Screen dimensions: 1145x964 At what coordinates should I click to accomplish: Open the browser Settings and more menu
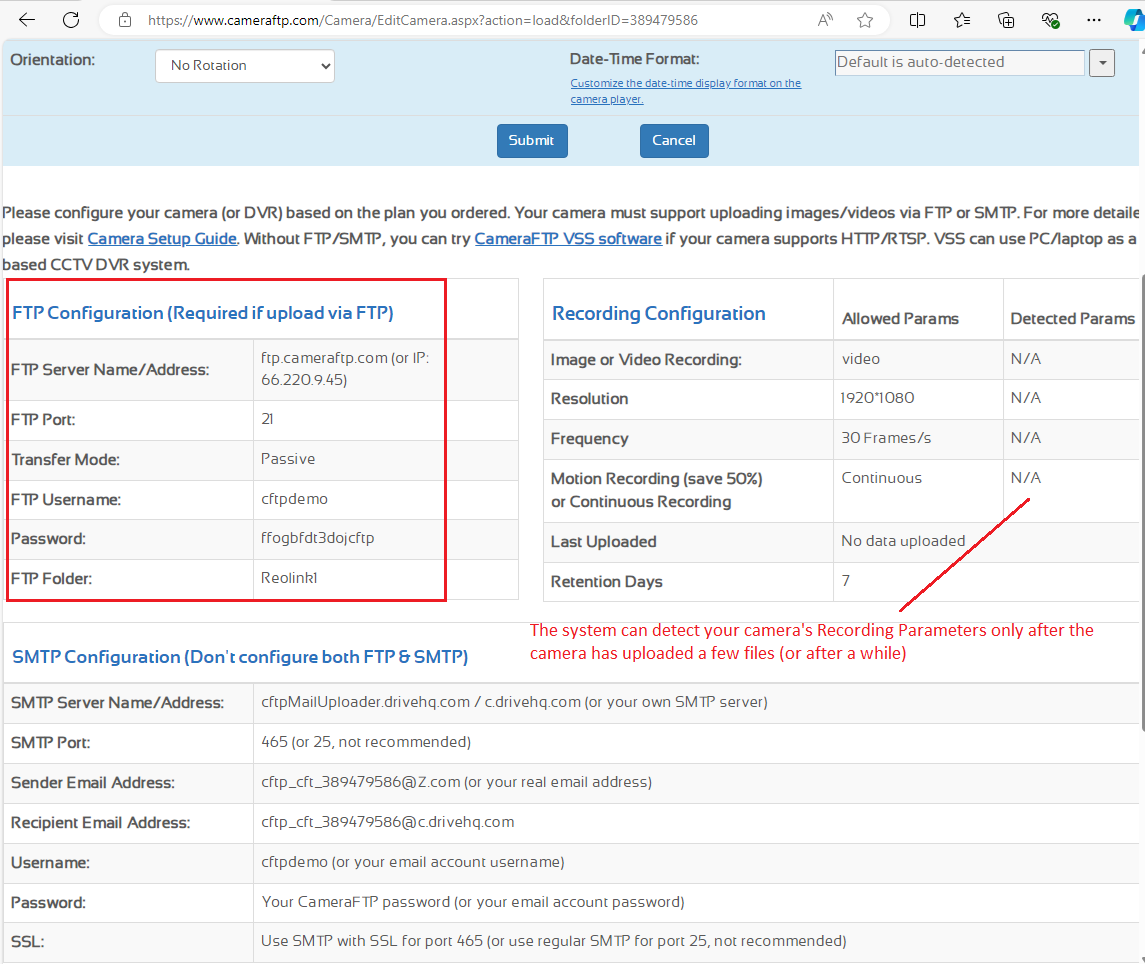pyautogui.click(x=1094, y=20)
